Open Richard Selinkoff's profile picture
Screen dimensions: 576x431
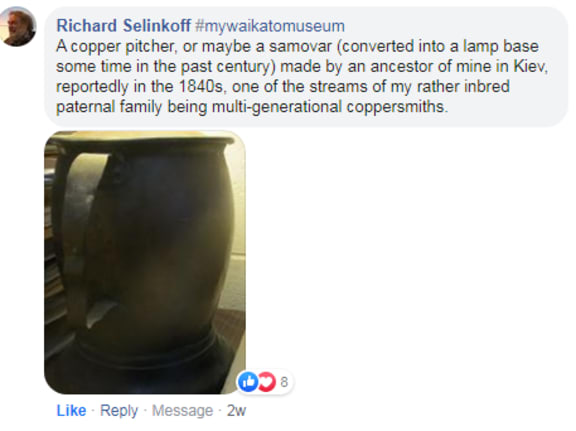click(x=18, y=27)
